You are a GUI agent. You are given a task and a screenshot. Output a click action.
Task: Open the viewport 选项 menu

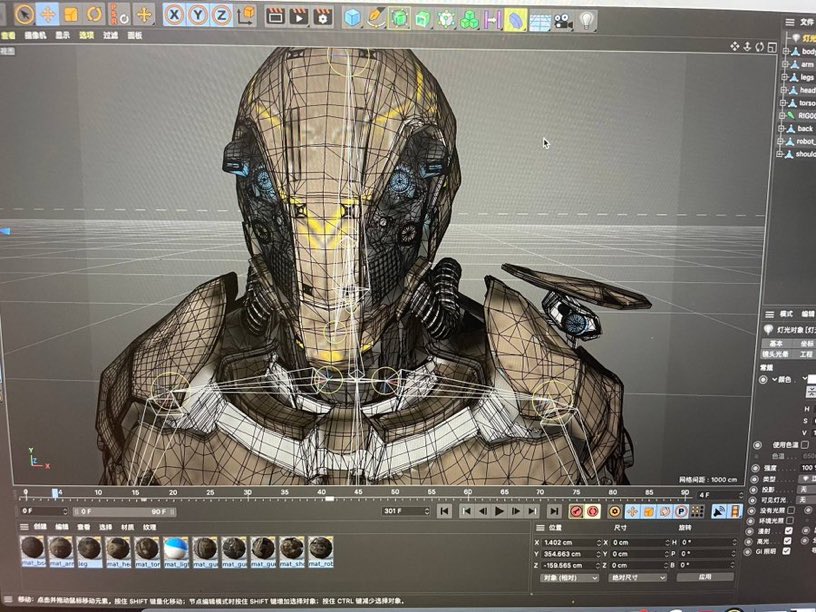coord(86,35)
